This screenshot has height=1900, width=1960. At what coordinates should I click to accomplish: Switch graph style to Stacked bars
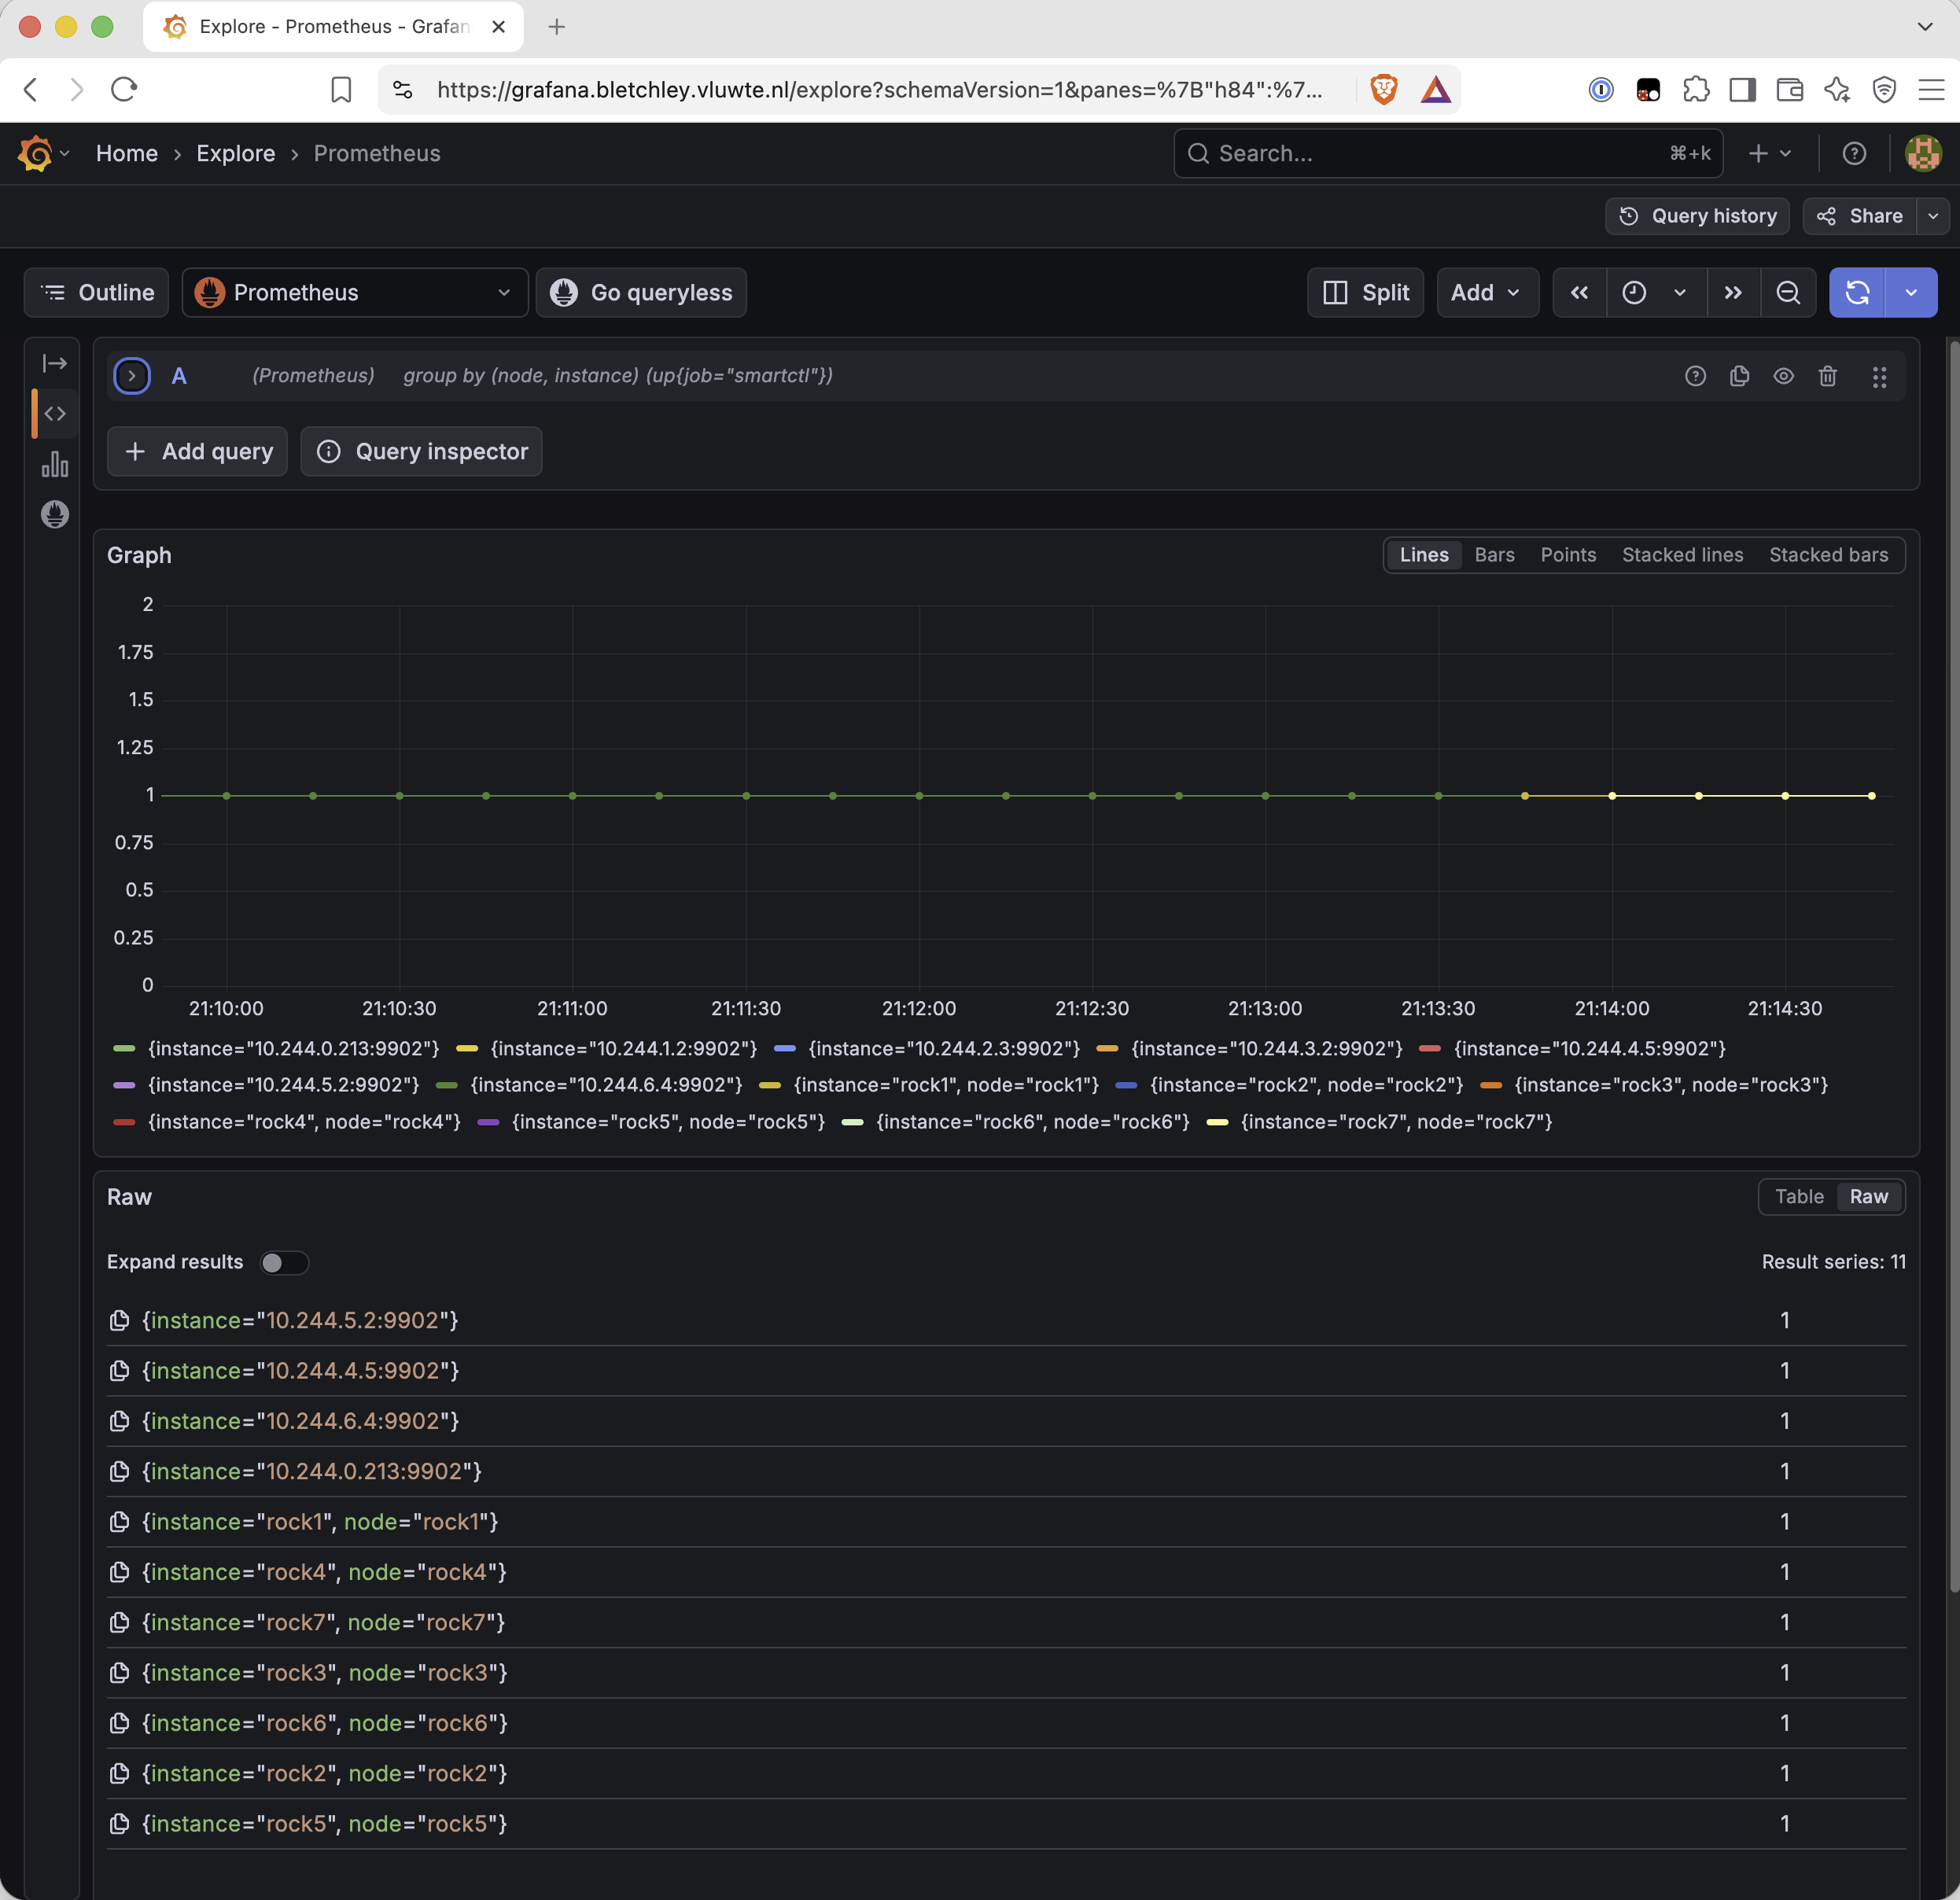coord(1828,555)
